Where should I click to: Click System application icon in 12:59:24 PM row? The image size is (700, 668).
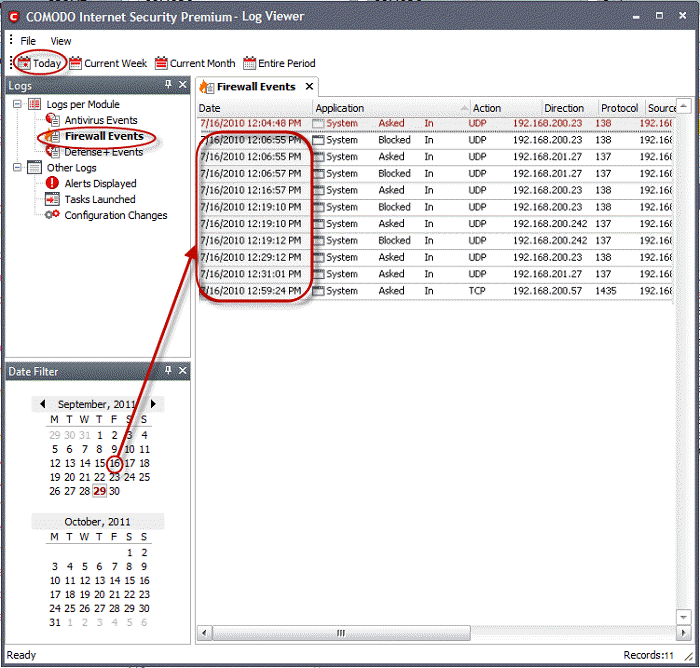tap(318, 291)
